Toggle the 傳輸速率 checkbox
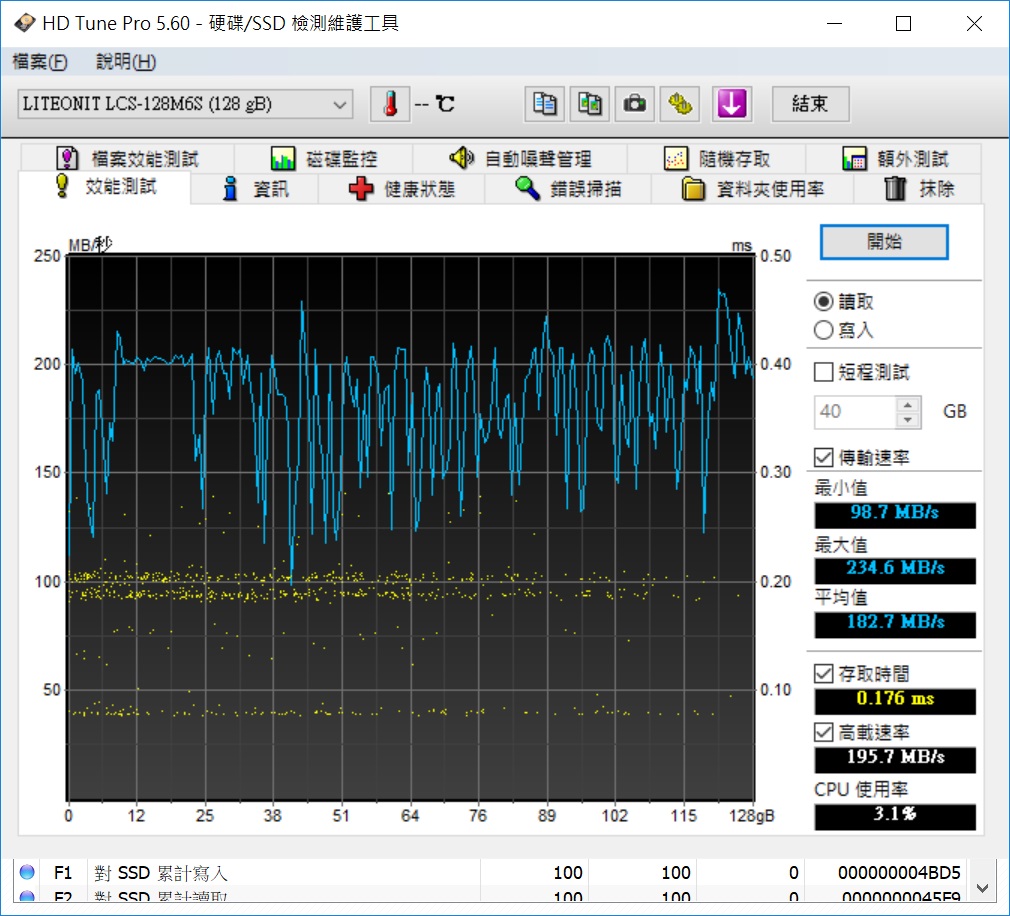 click(x=823, y=458)
